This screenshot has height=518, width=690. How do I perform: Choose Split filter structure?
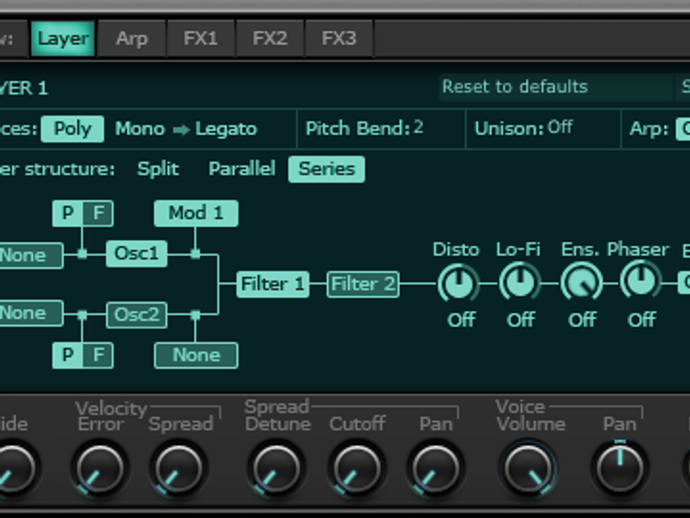point(158,169)
